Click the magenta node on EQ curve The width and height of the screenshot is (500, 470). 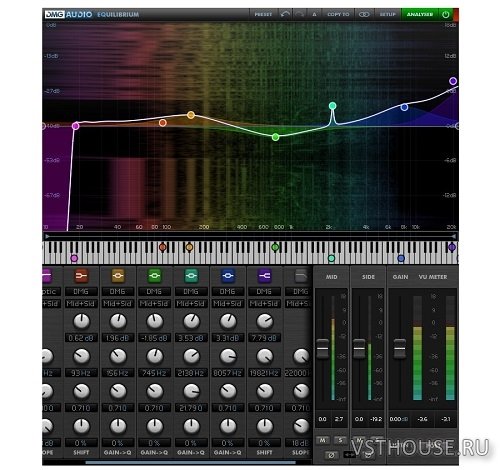76,126
